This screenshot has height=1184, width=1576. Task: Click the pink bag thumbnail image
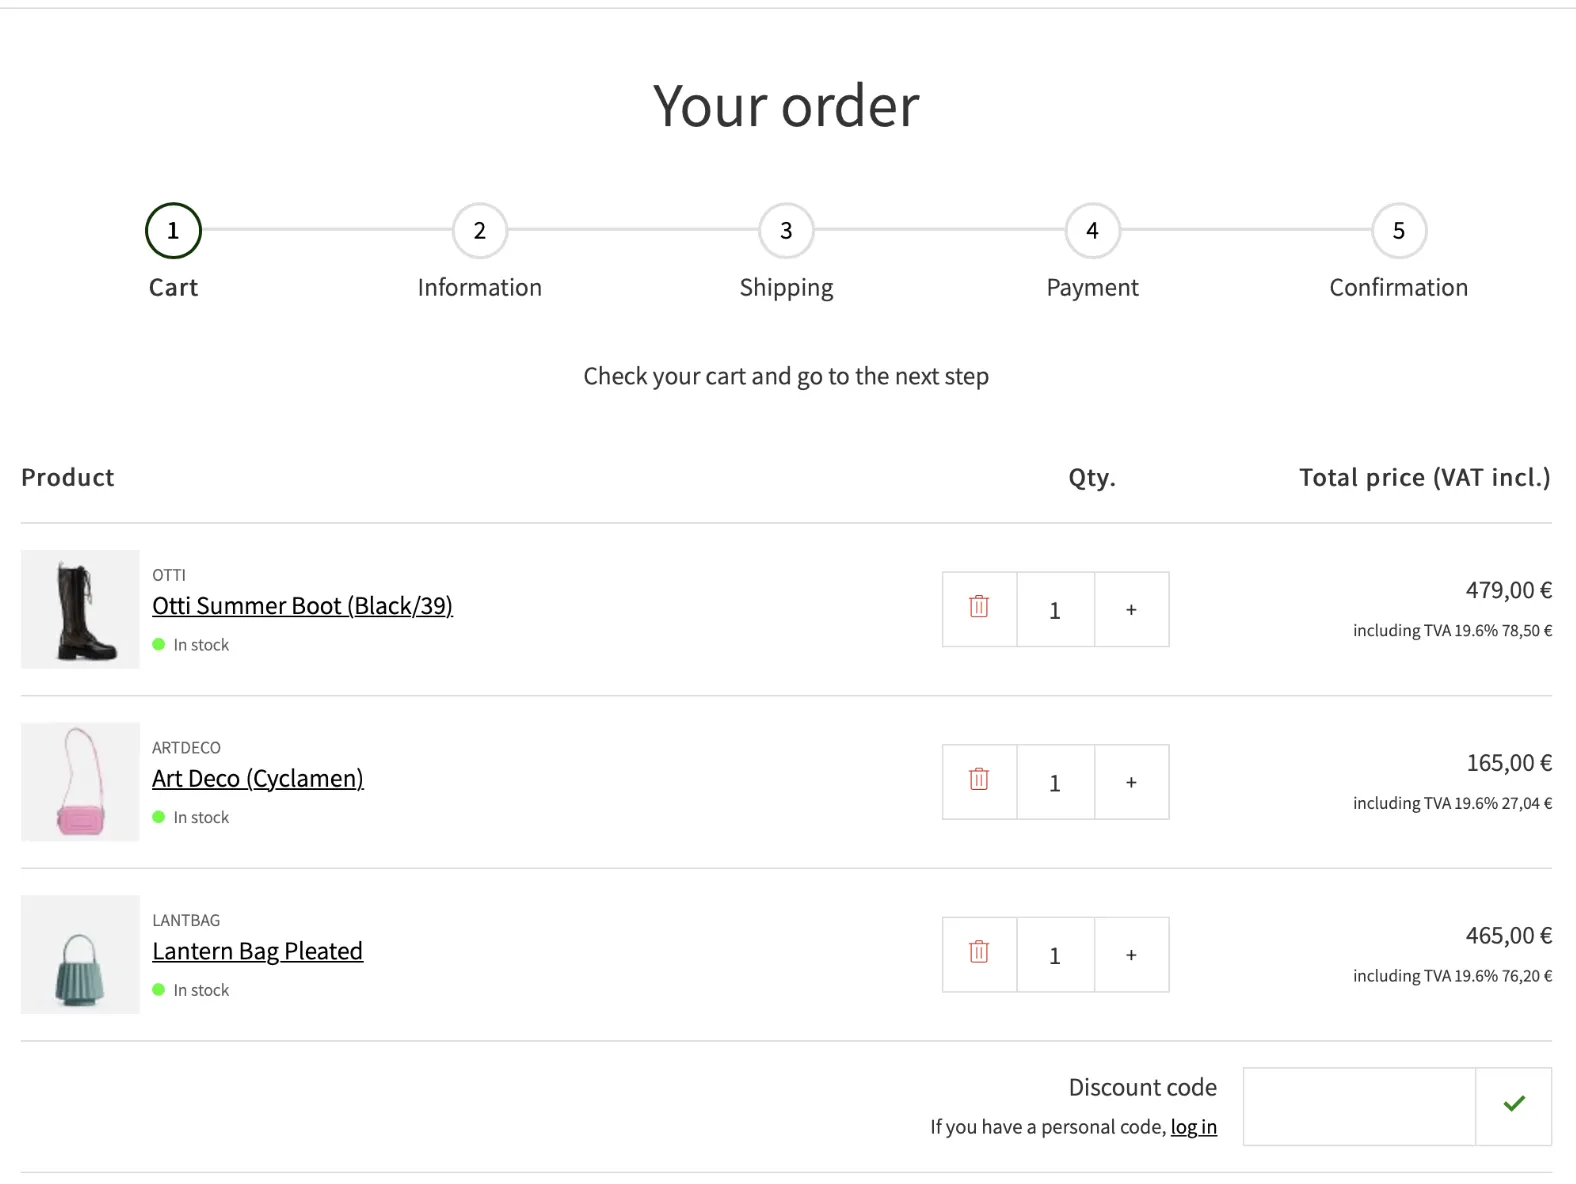point(80,782)
